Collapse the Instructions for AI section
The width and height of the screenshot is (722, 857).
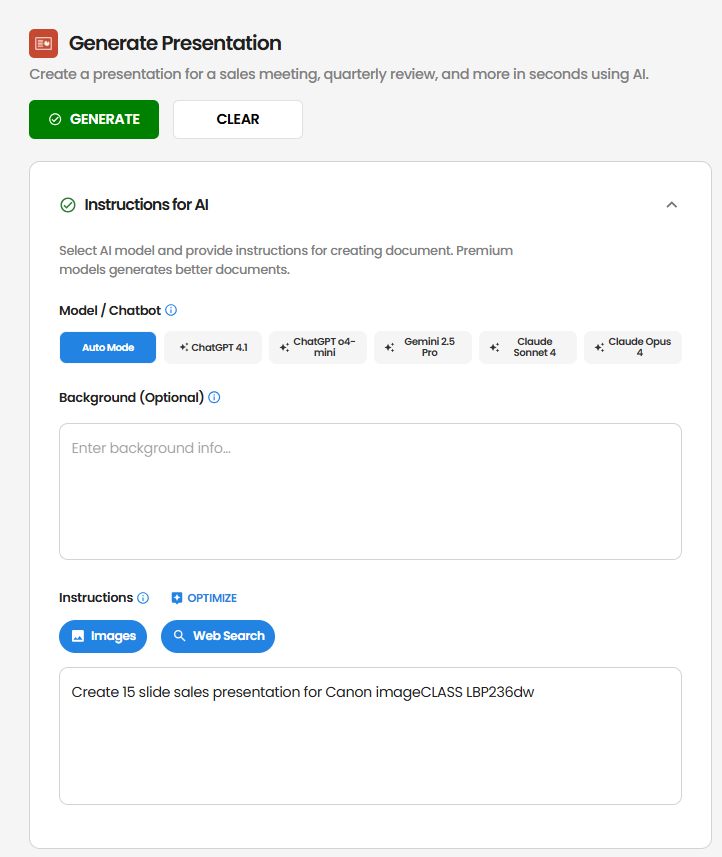point(671,204)
